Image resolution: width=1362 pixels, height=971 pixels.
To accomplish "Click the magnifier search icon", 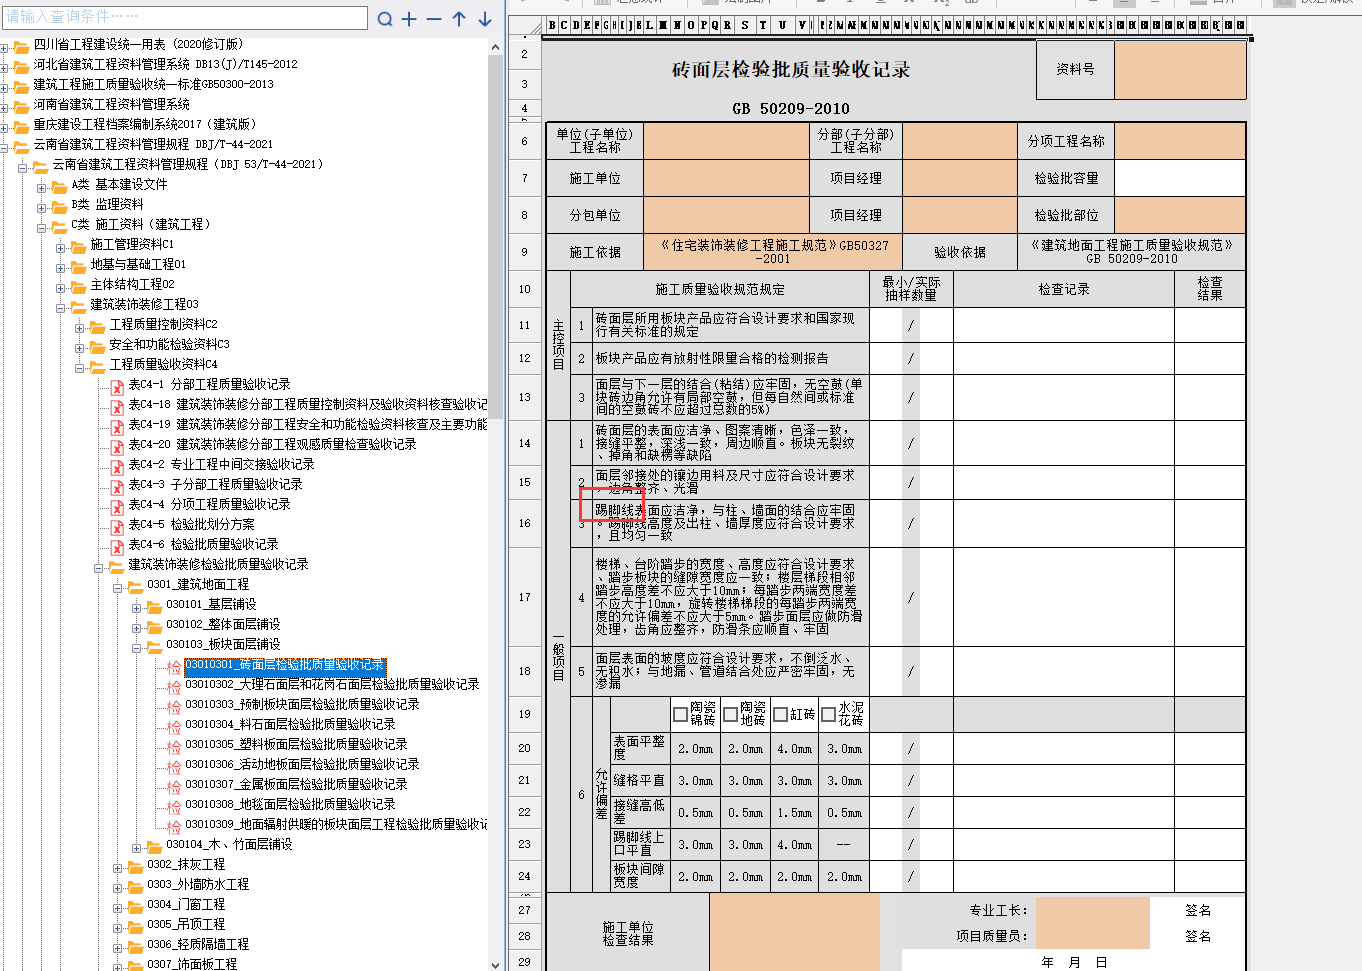I will (x=385, y=19).
